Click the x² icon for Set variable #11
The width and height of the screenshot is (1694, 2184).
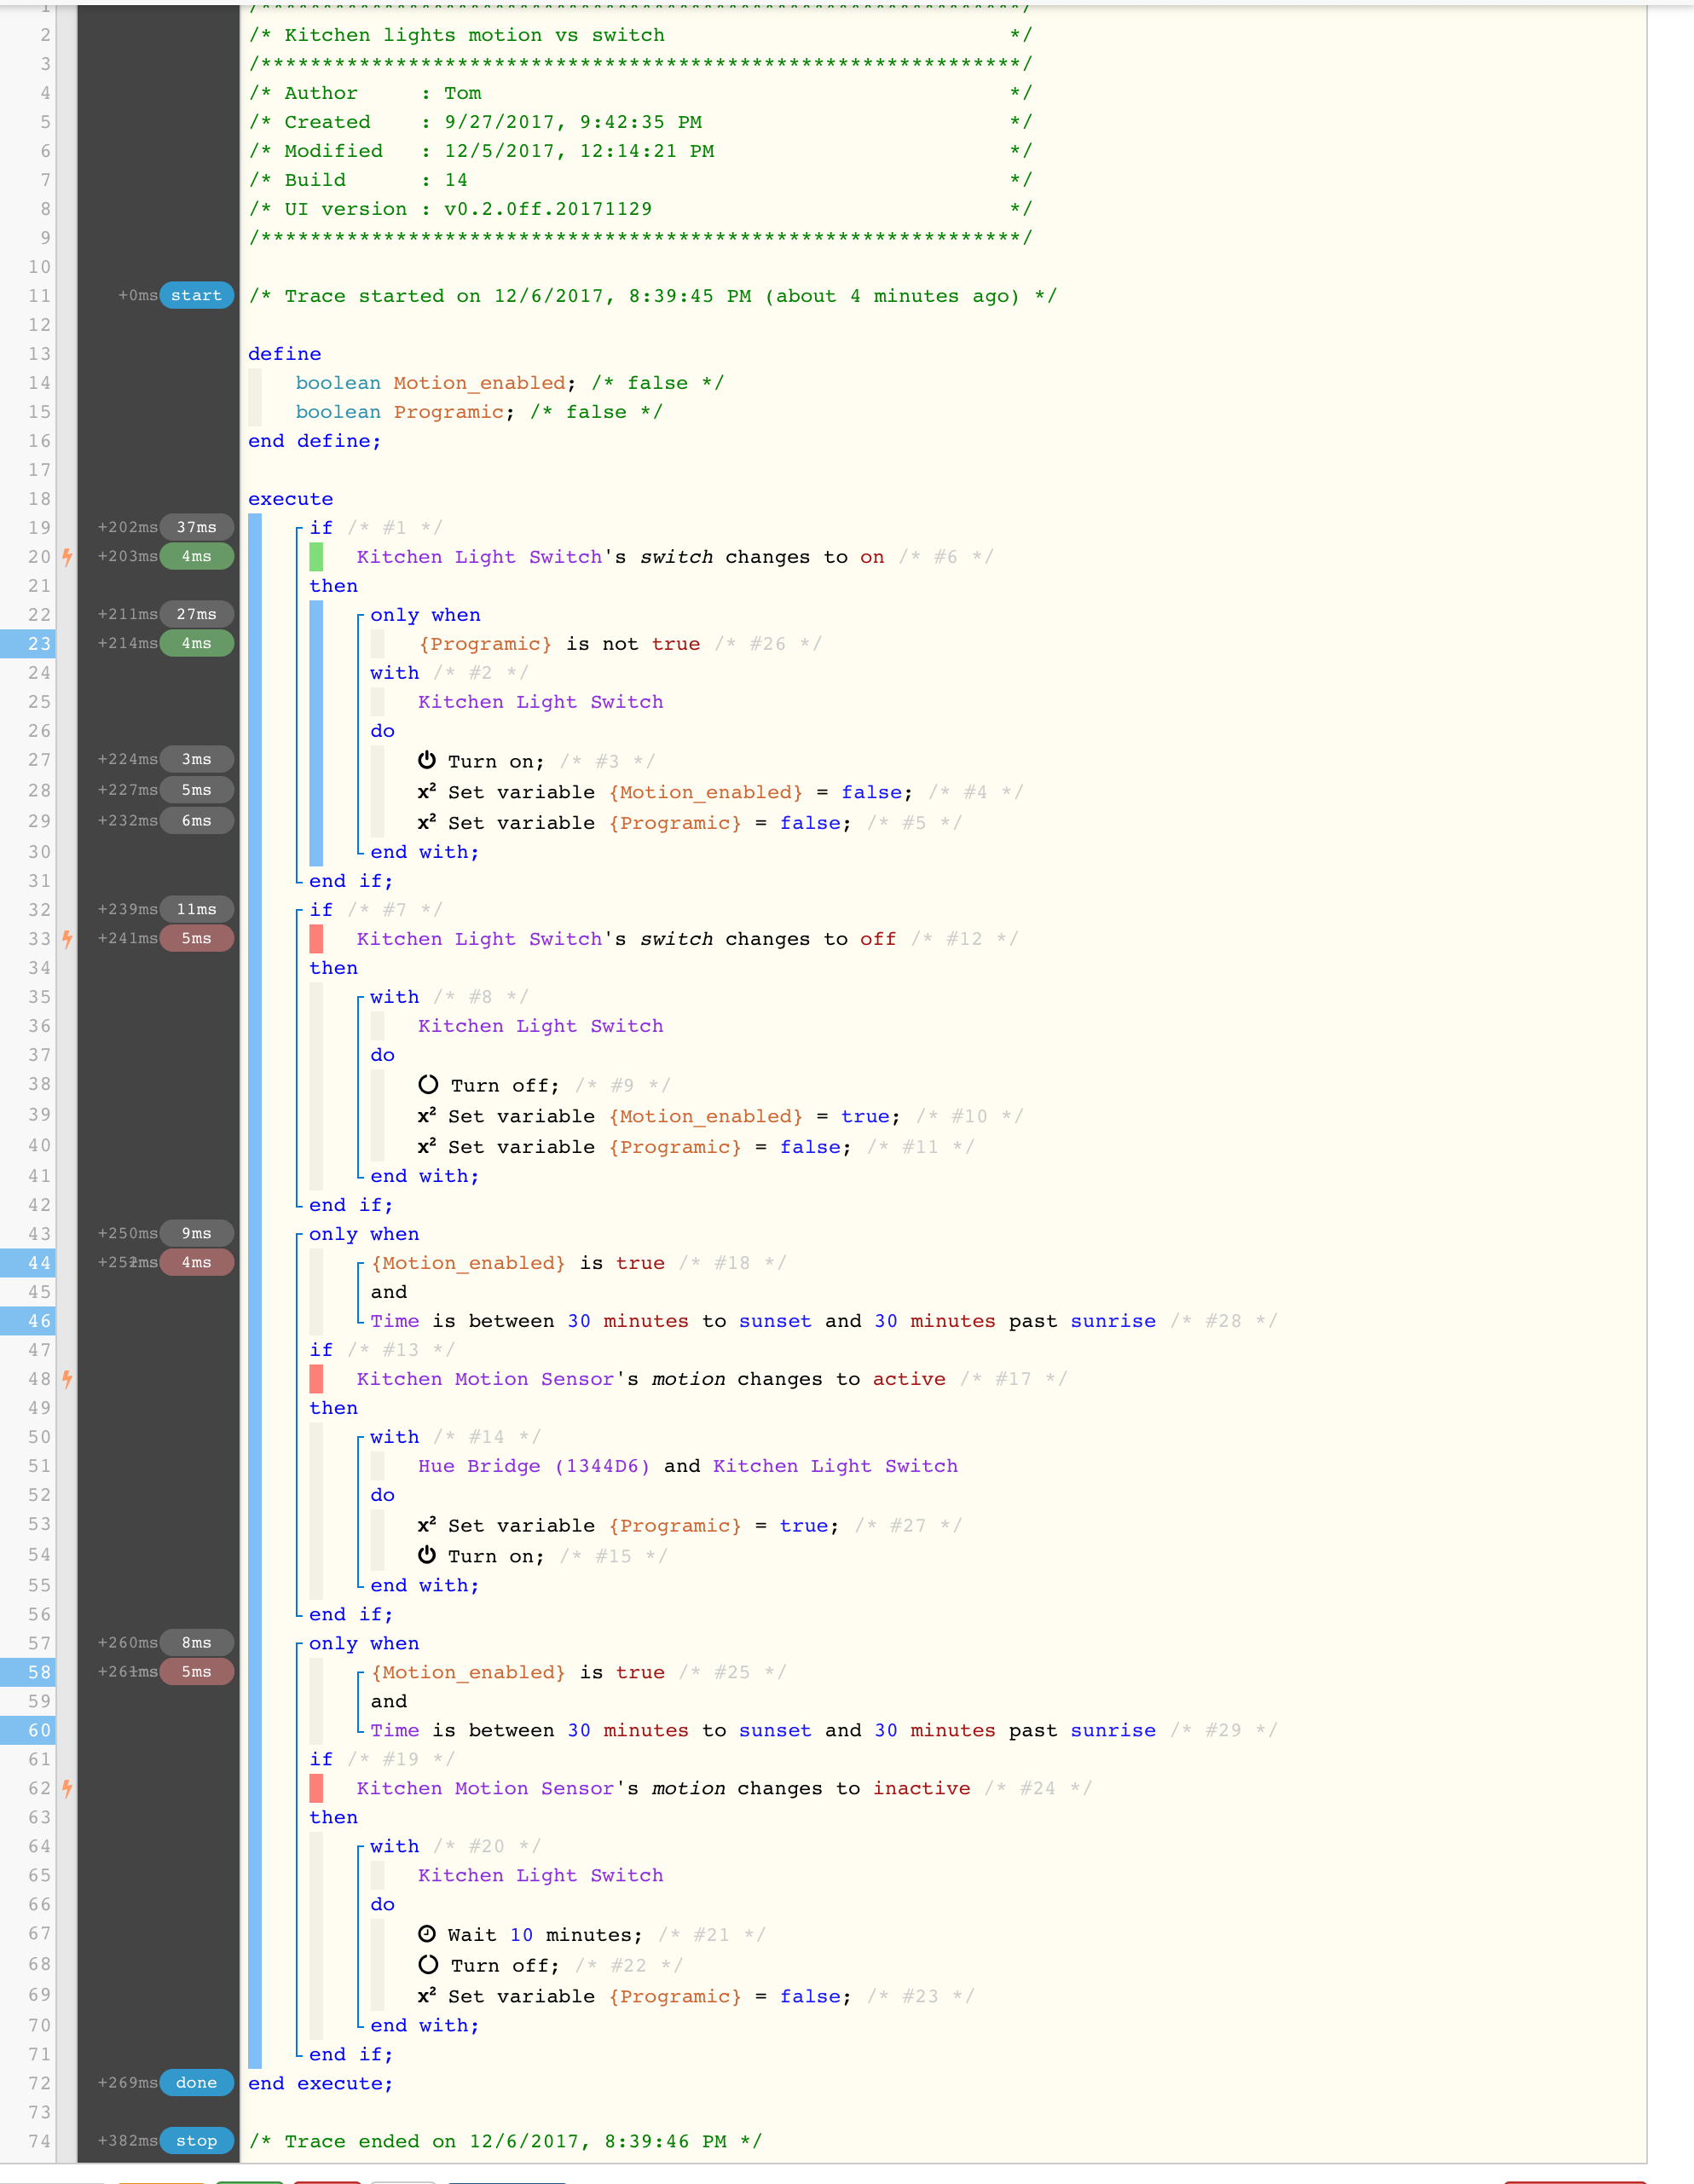(x=426, y=1146)
